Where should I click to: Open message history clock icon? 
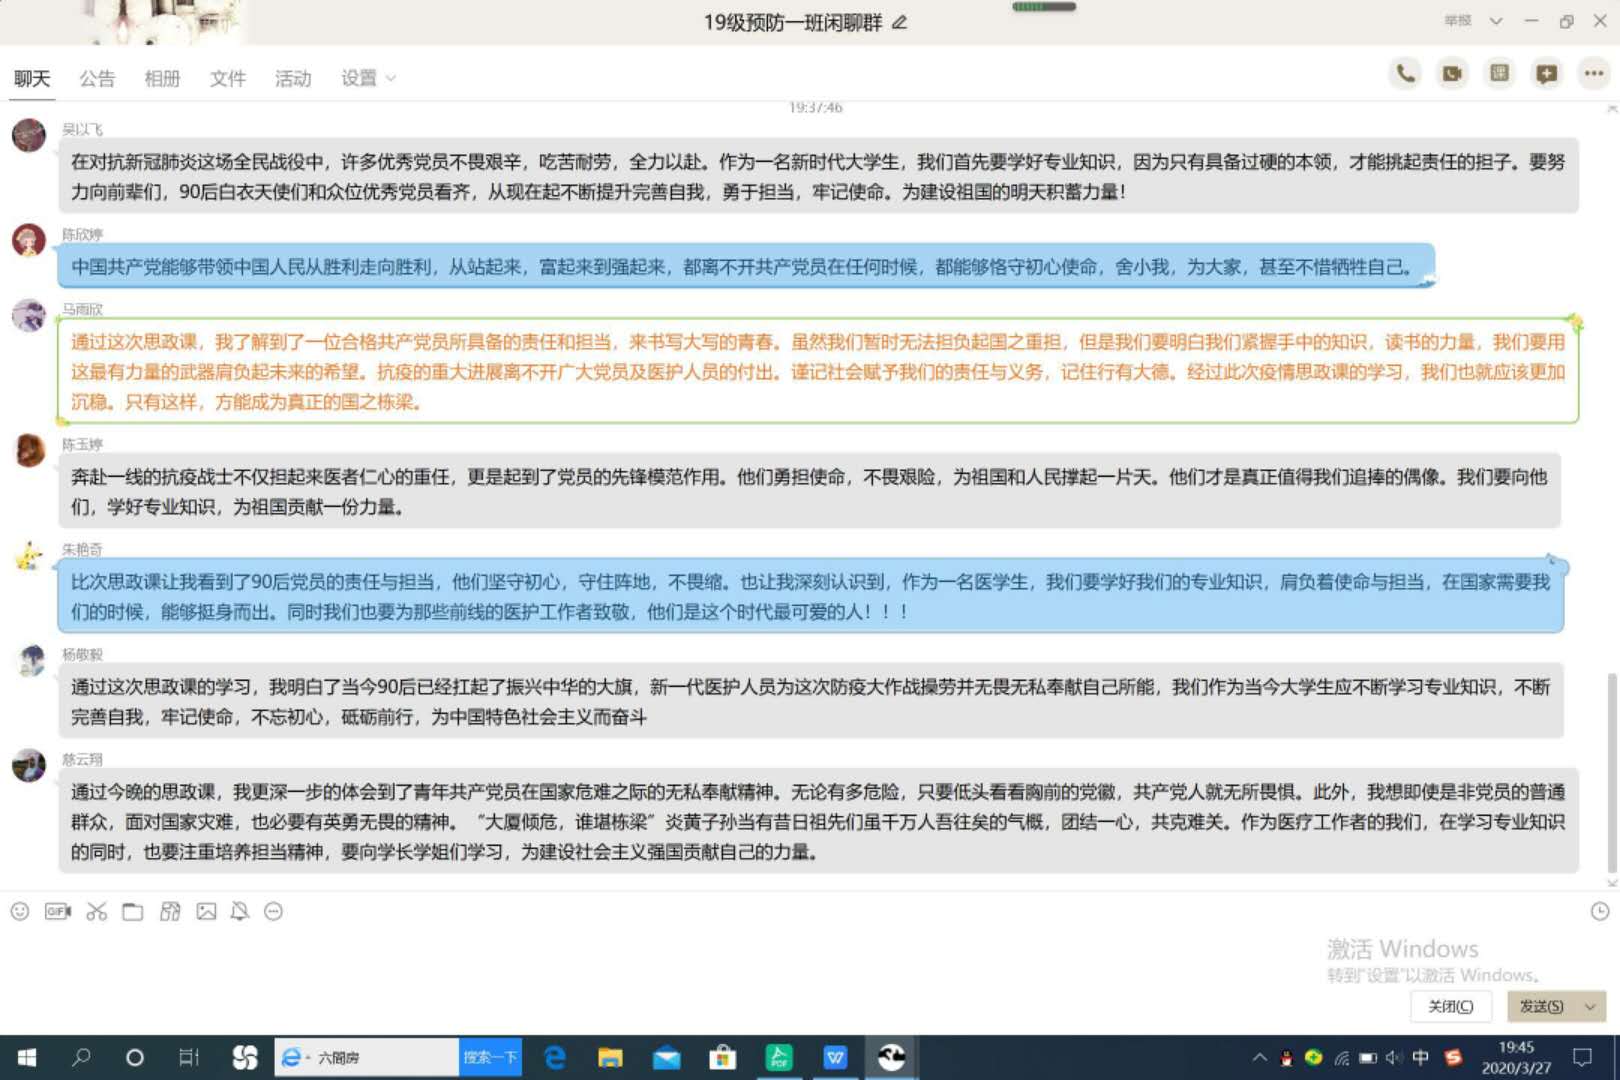1600,911
